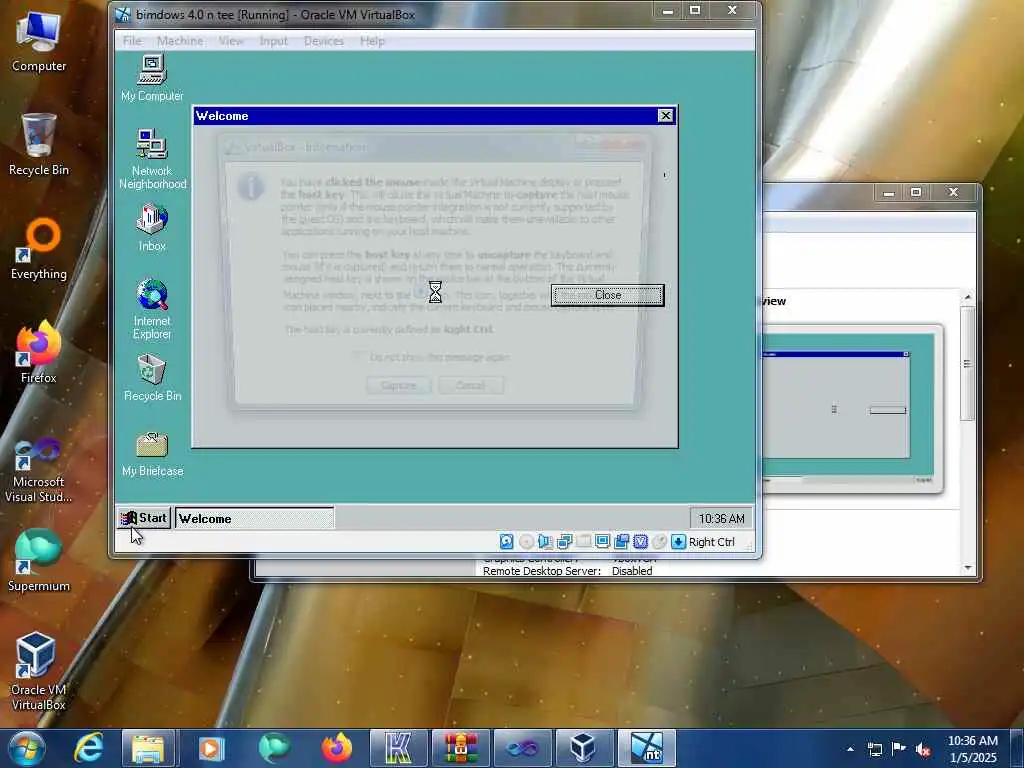Image resolution: width=1024 pixels, height=768 pixels.
Task: Select the Inbox icon in guest
Action: coord(152,228)
